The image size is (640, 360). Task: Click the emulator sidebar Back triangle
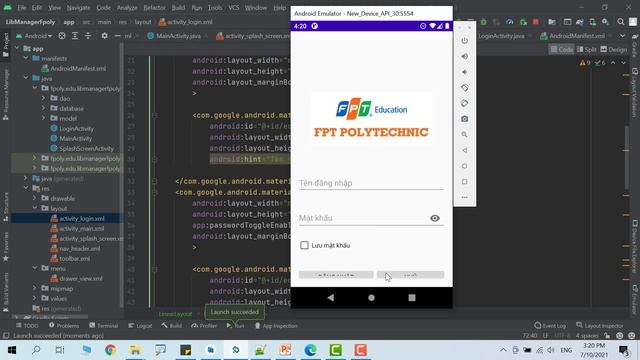coord(464,150)
